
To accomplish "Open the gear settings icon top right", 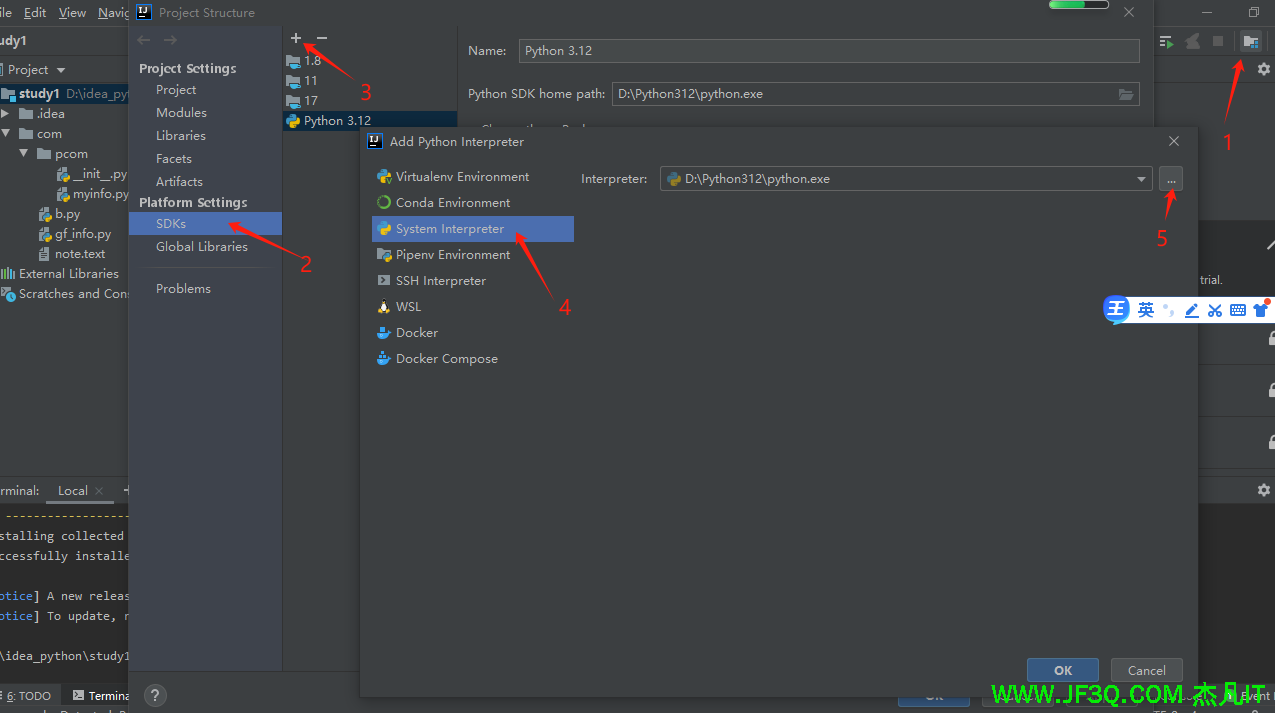I will 1263,69.
